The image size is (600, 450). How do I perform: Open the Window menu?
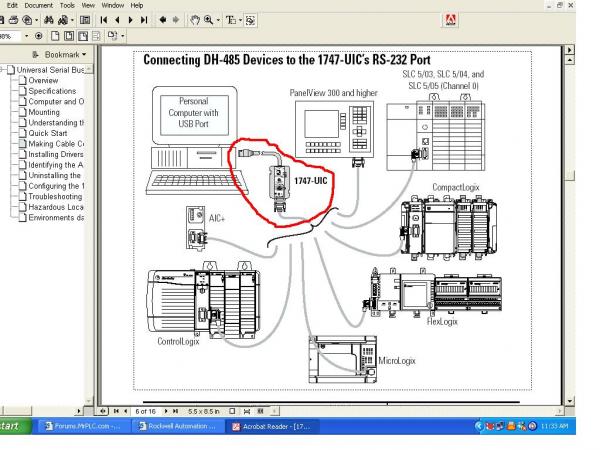point(112,5)
